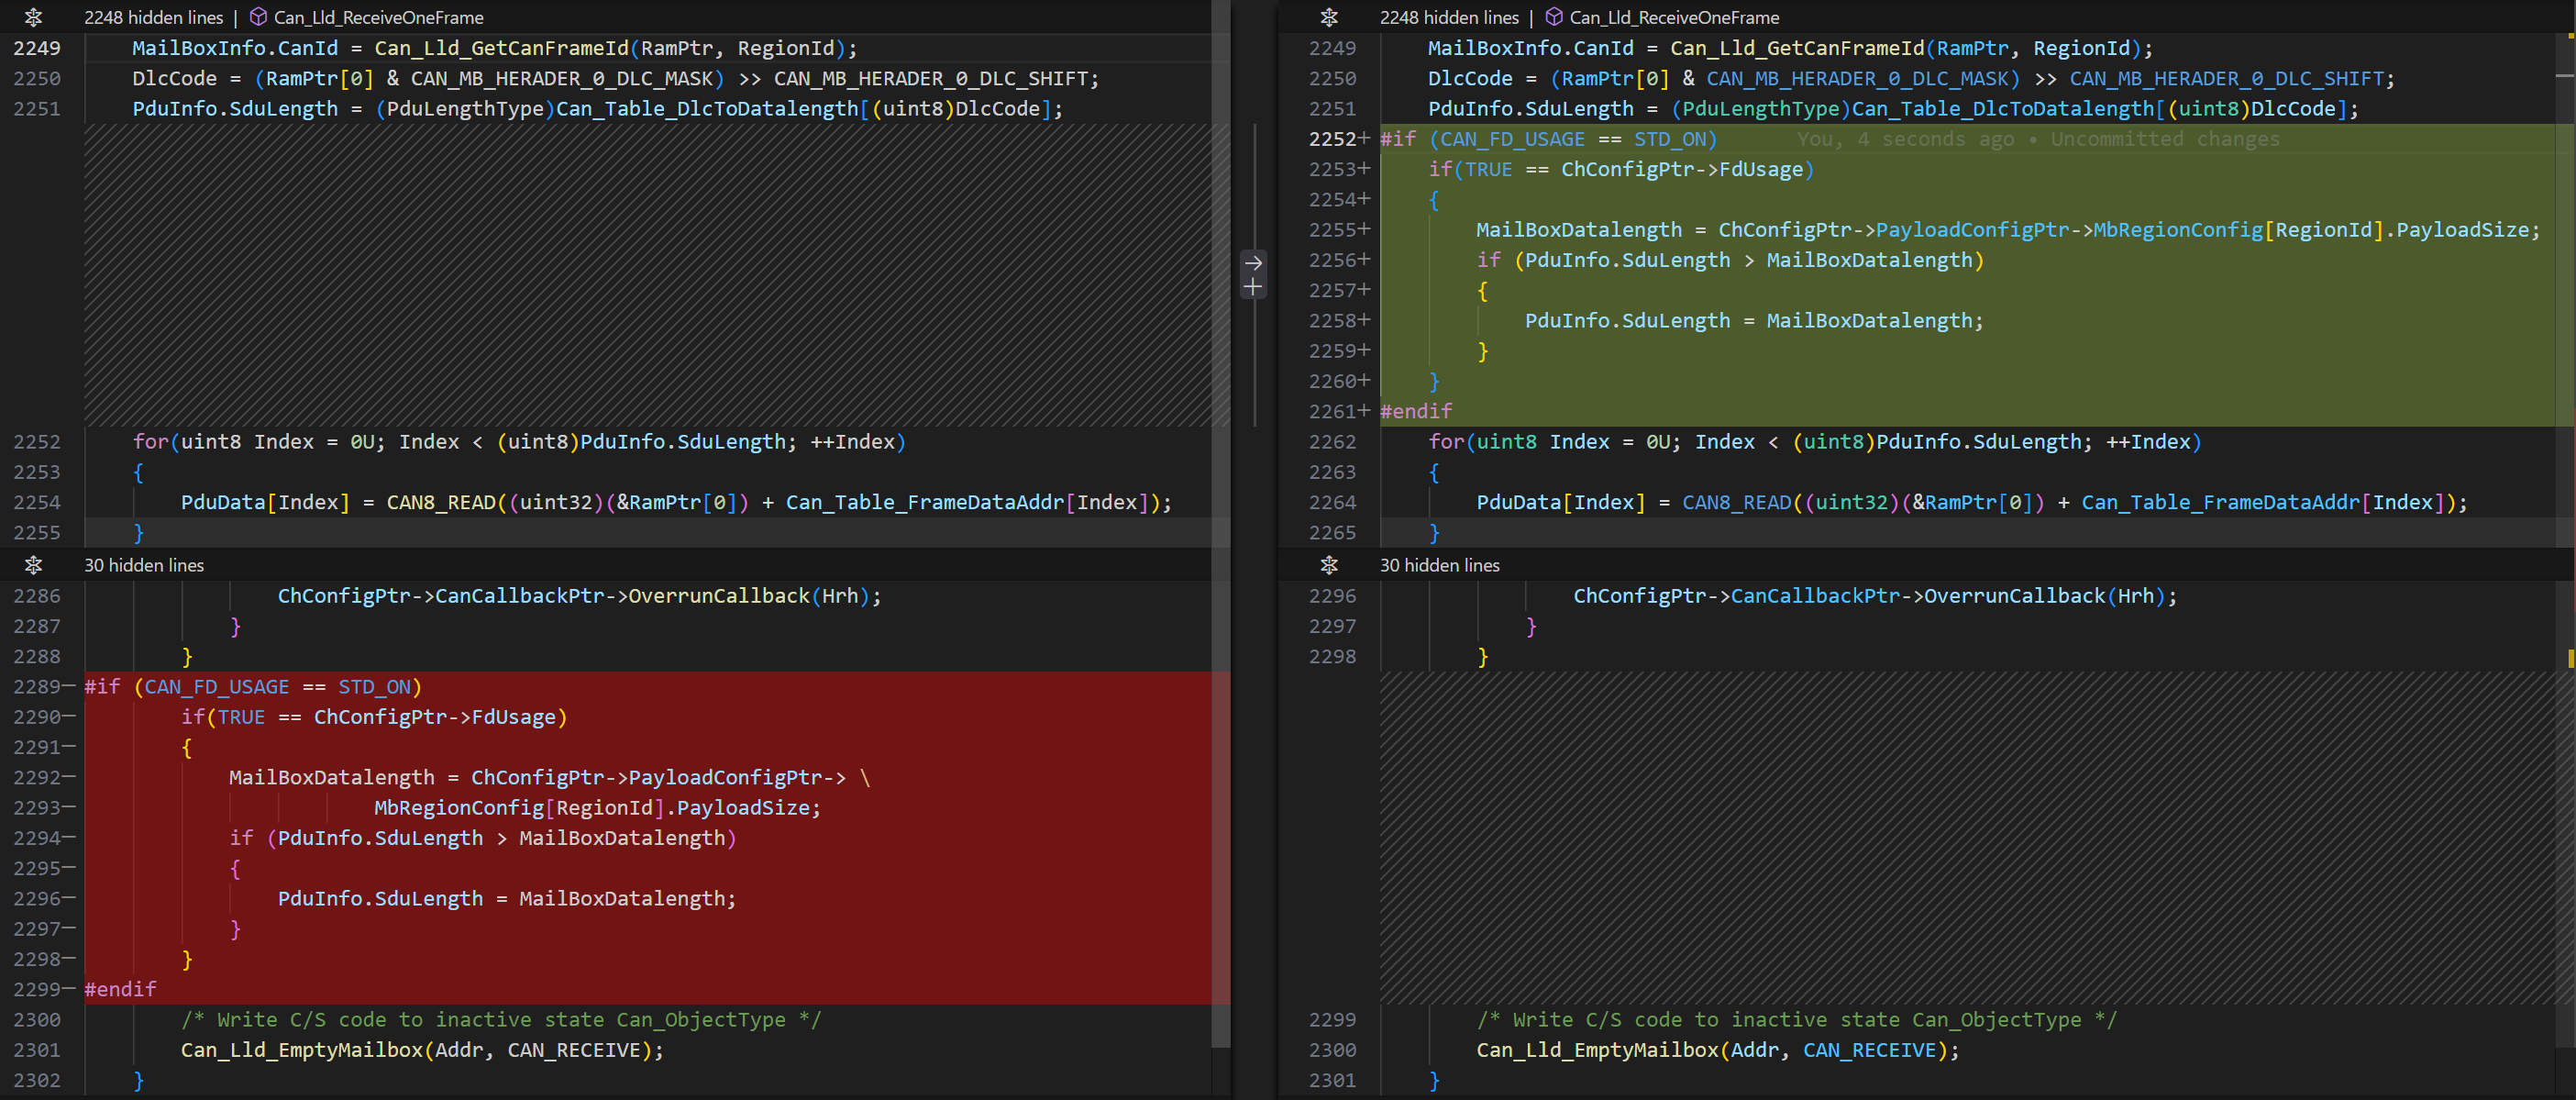Image resolution: width=2576 pixels, height=1100 pixels.
Task: Click 'Can_Lld_GetCanFrameId' call in right pane
Action: [1797, 48]
